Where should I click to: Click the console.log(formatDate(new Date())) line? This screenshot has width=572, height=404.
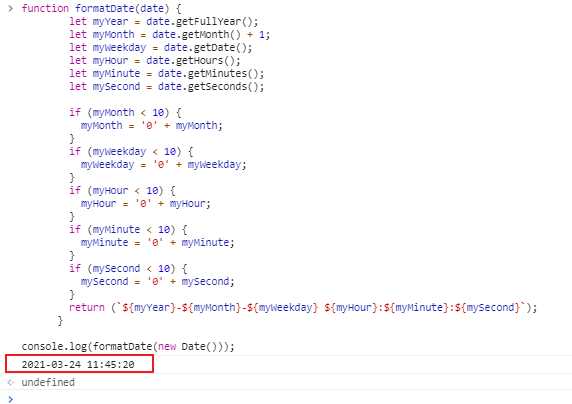(x=128, y=346)
